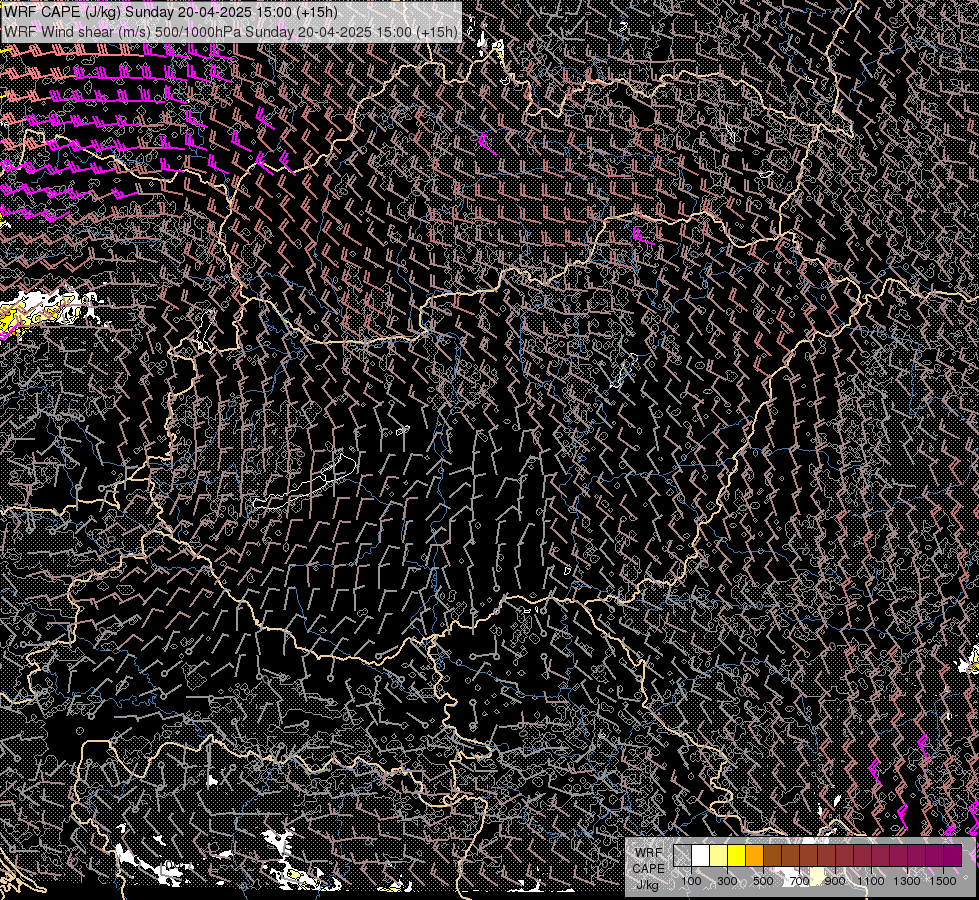Viewport: 979px width, 900px height.
Task: Click the white Lake Balaton outline on map
Action: click(305, 481)
